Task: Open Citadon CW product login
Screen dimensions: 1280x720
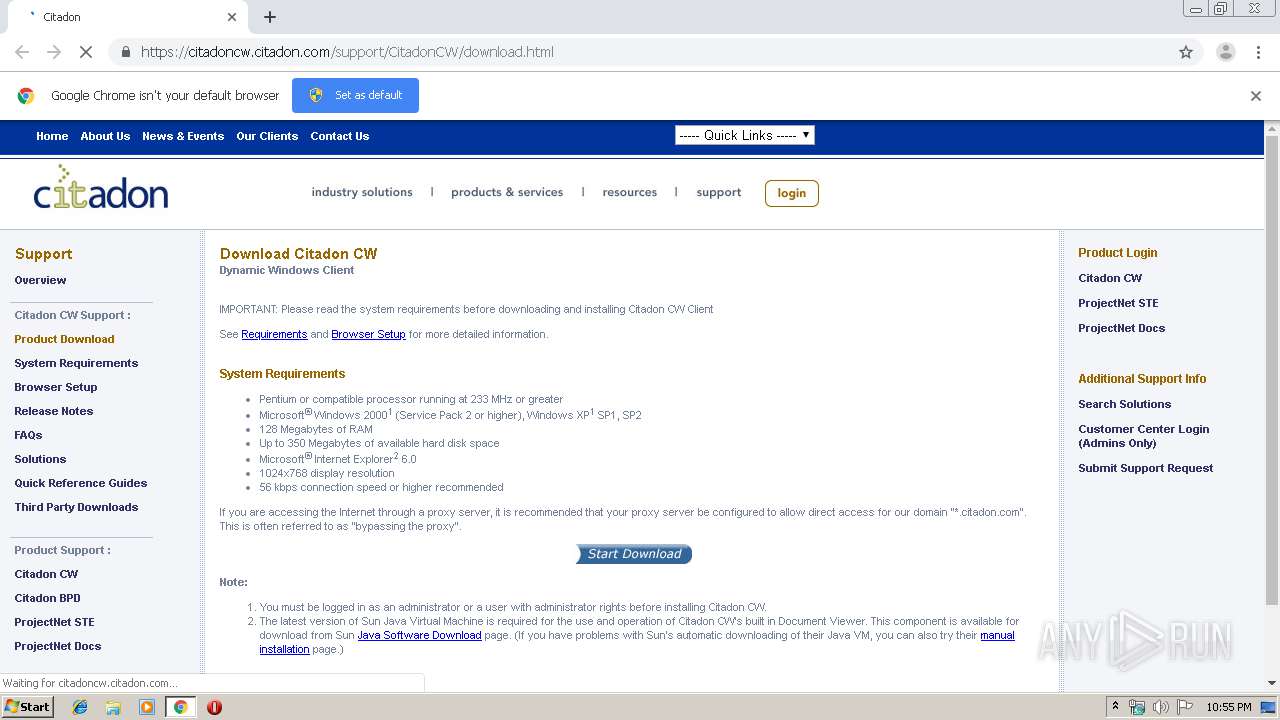Action: (x=1110, y=278)
